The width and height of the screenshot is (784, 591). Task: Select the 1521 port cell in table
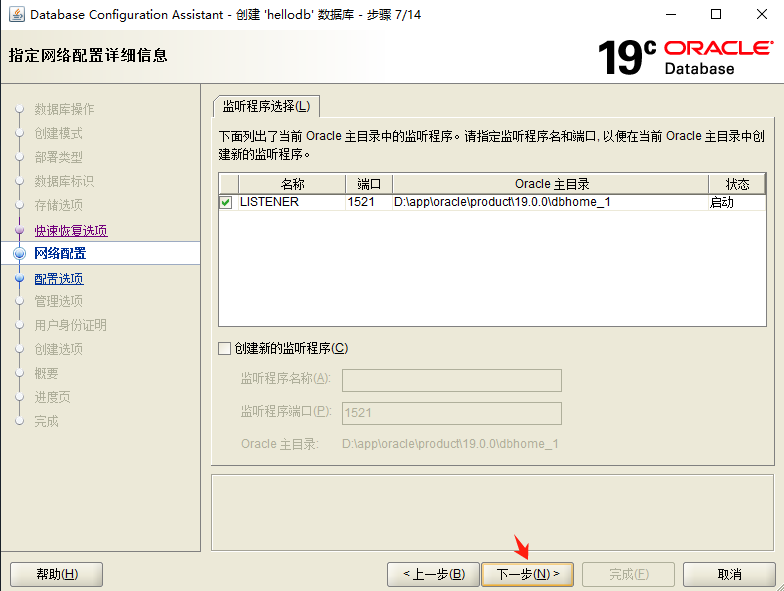point(369,202)
